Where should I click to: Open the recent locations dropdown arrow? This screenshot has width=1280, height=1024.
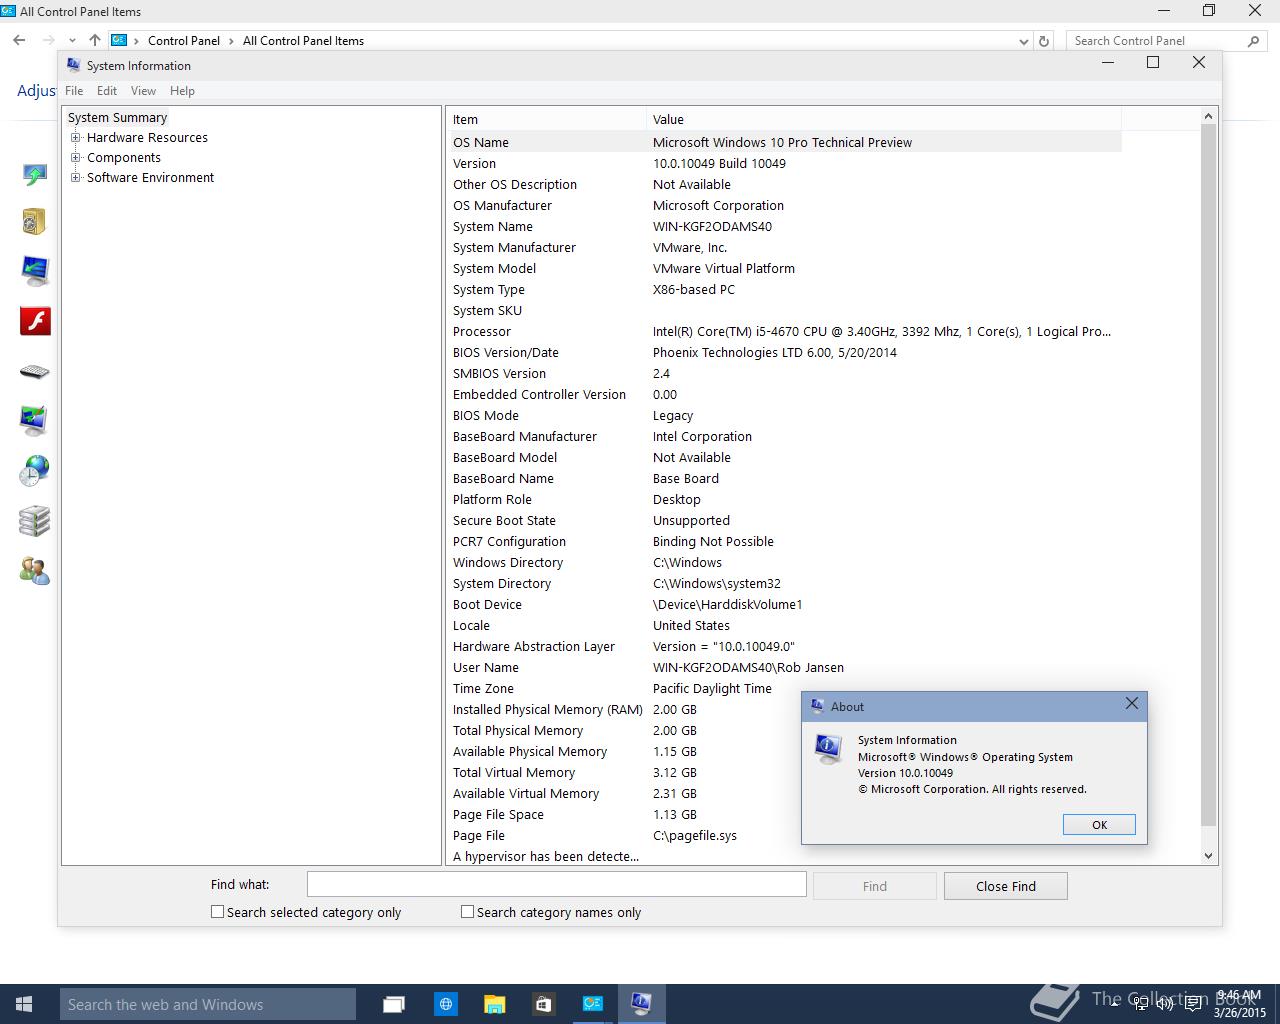73,41
